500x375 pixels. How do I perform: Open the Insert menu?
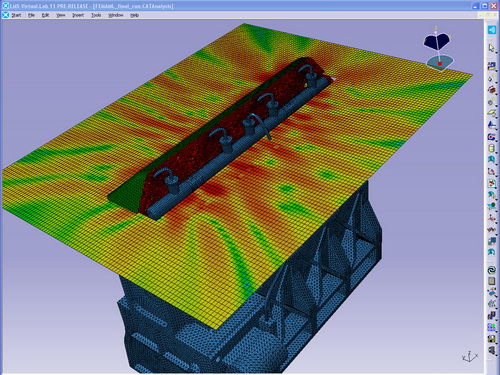(78, 15)
